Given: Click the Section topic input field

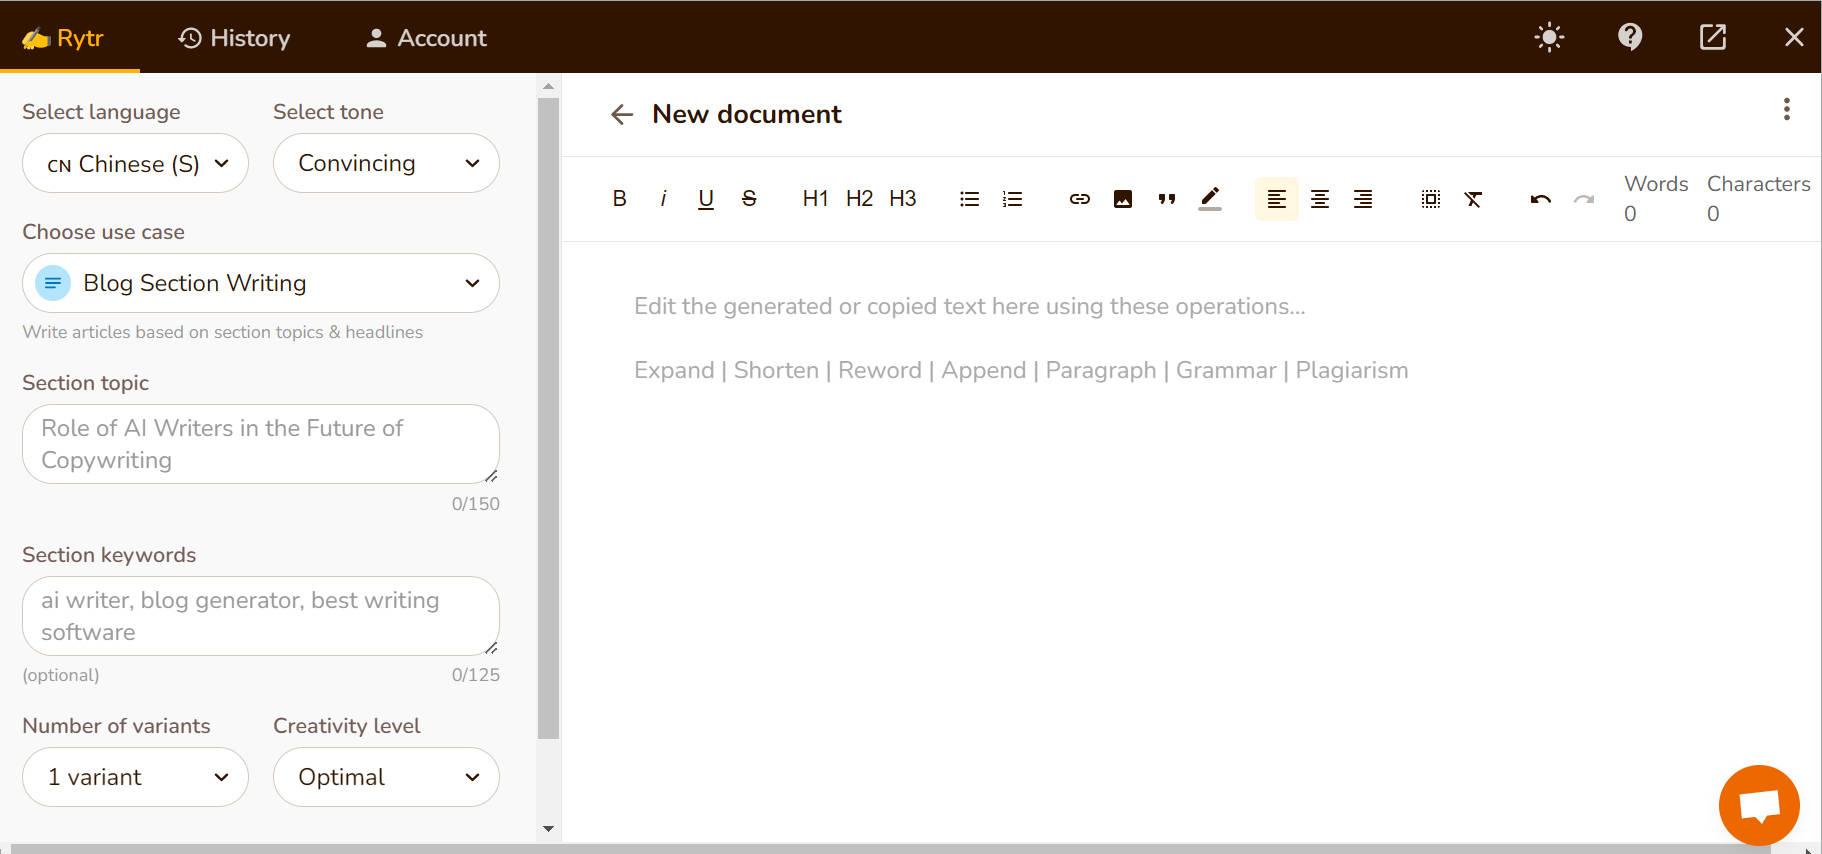Looking at the screenshot, I should coord(261,444).
